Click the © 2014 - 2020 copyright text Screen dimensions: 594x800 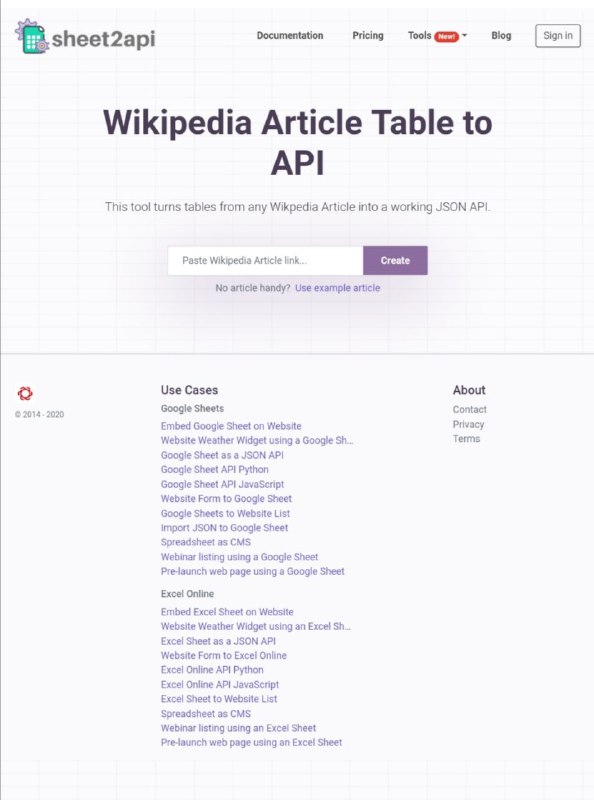[39, 414]
